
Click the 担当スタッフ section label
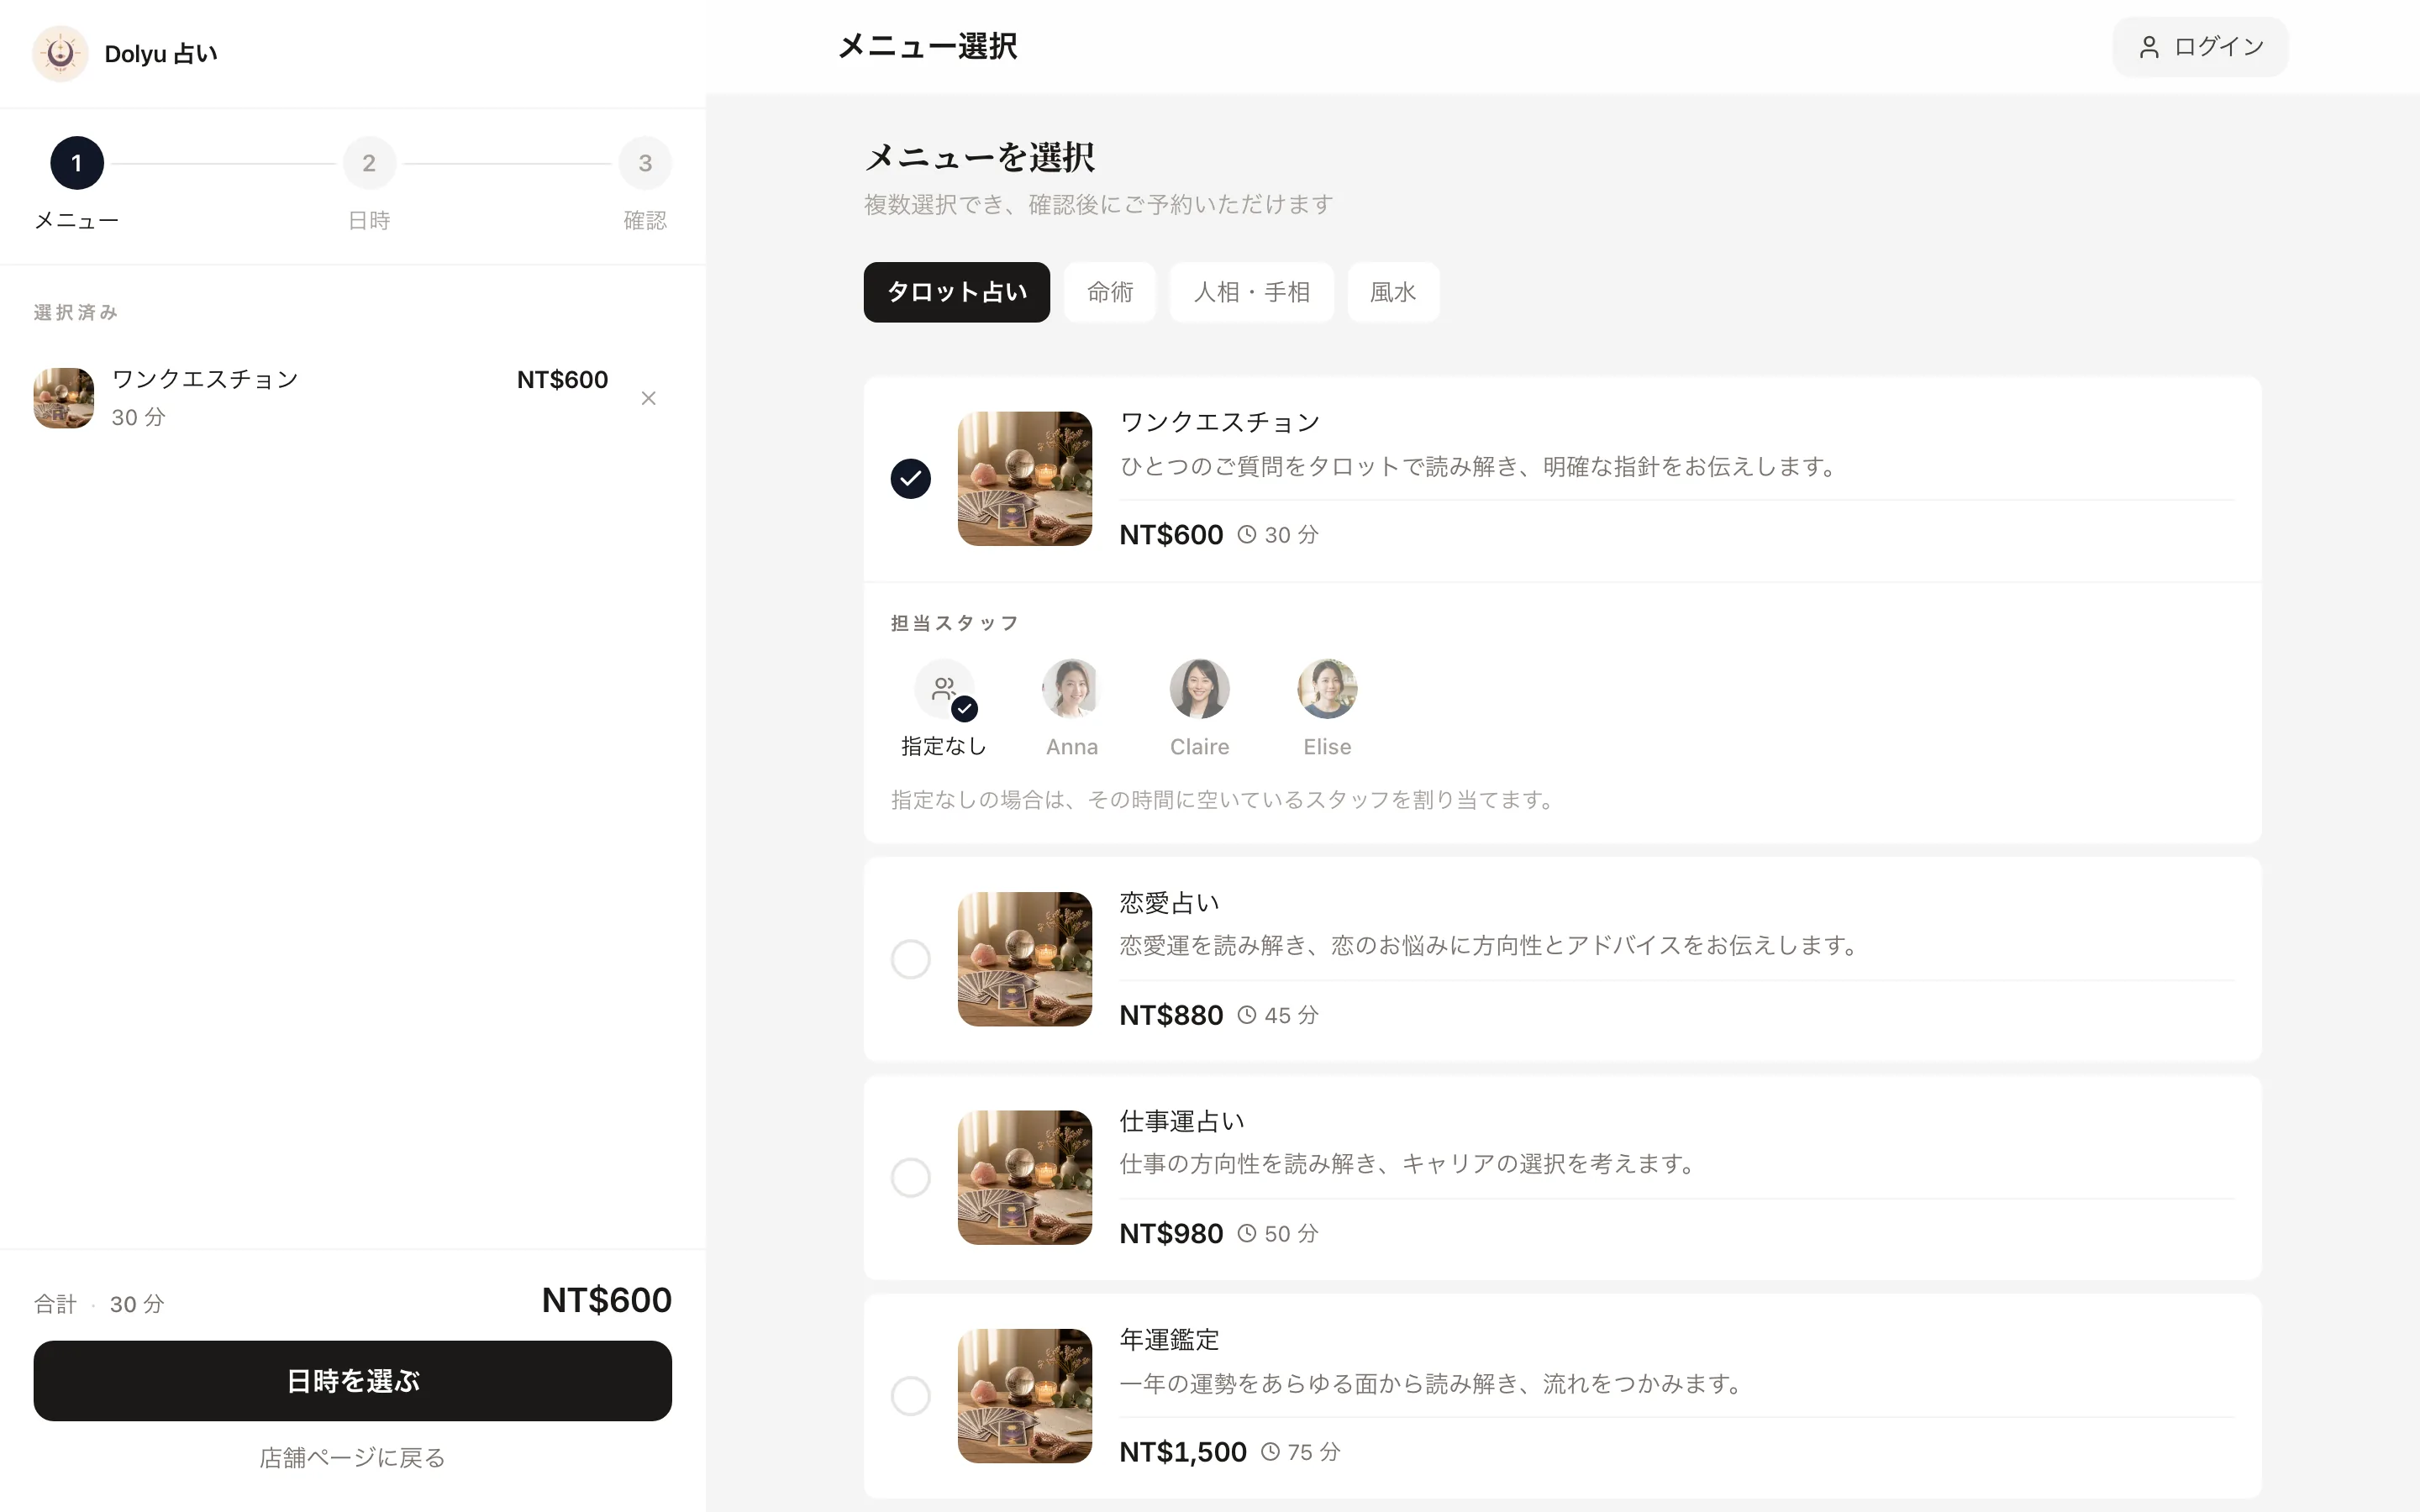954,623
